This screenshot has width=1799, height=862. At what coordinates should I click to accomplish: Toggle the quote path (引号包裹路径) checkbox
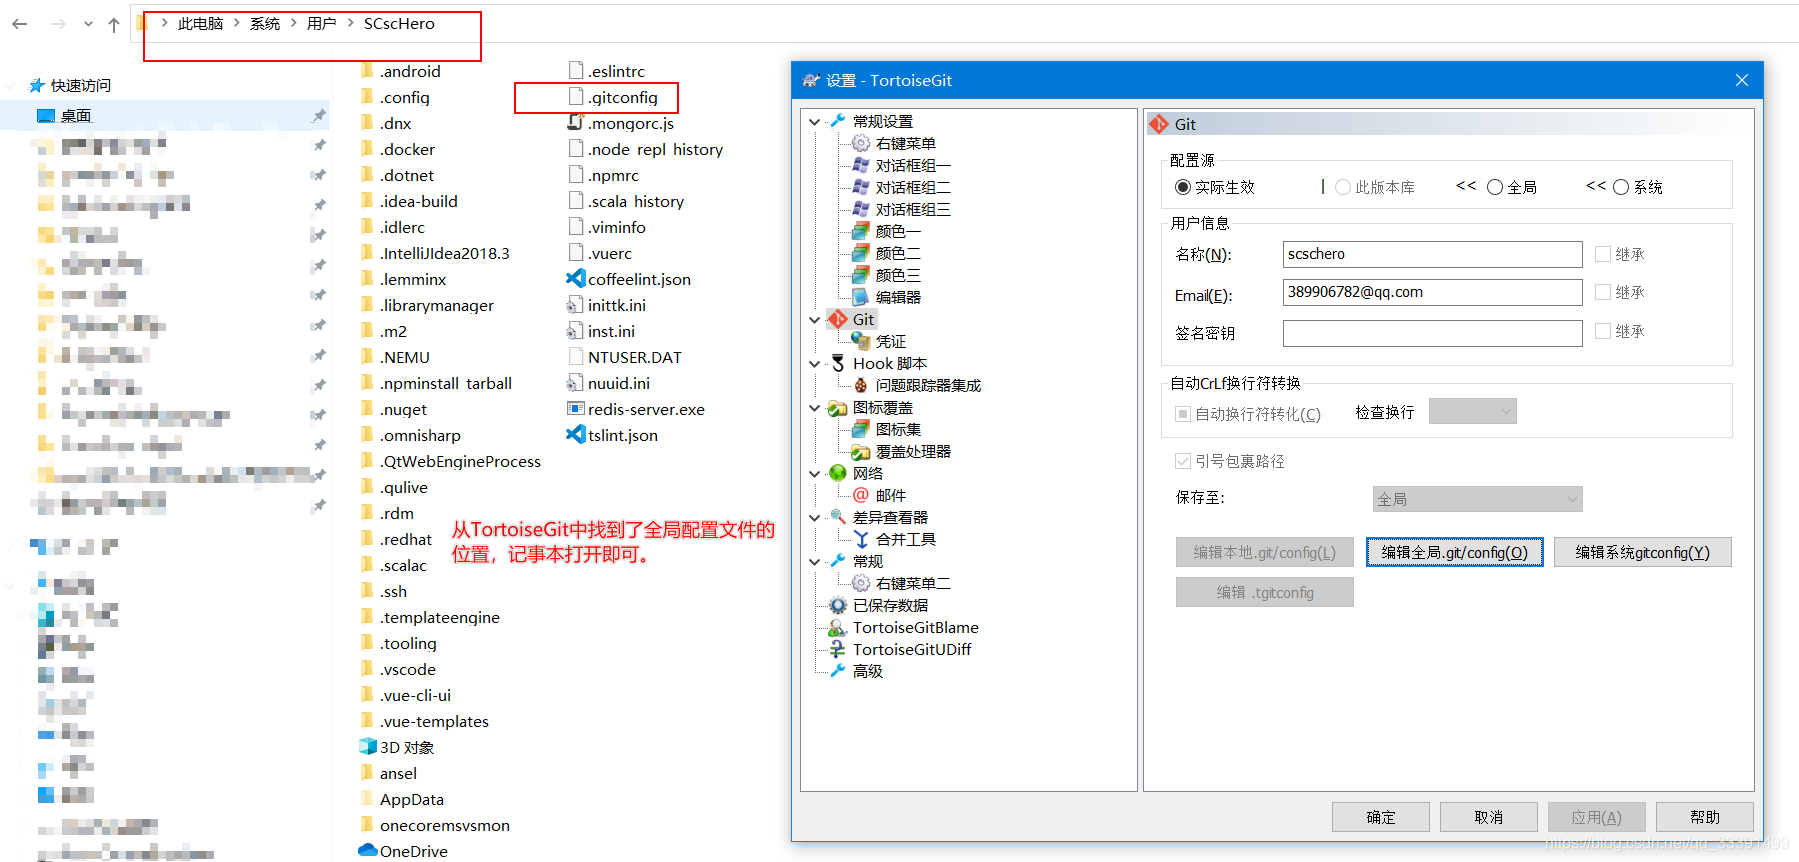coord(1183,461)
